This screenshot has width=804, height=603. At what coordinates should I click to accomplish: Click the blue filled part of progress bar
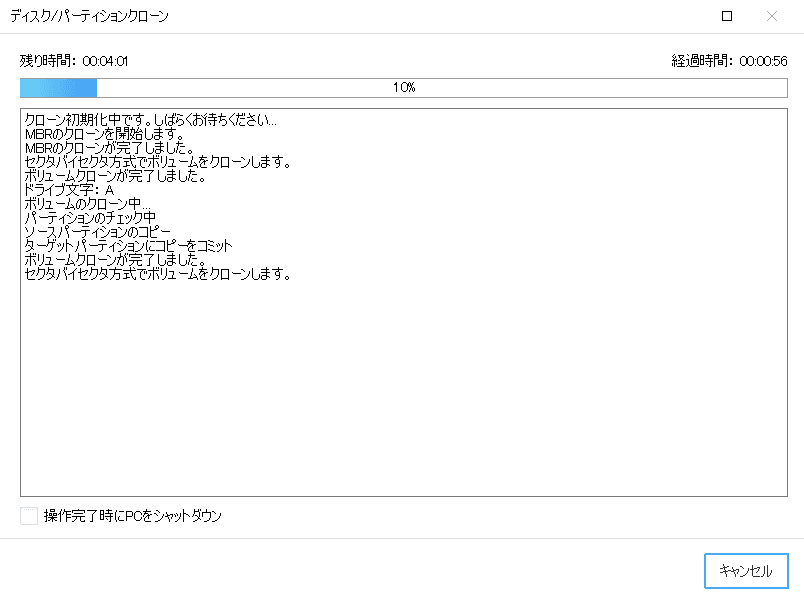[x=58, y=88]
